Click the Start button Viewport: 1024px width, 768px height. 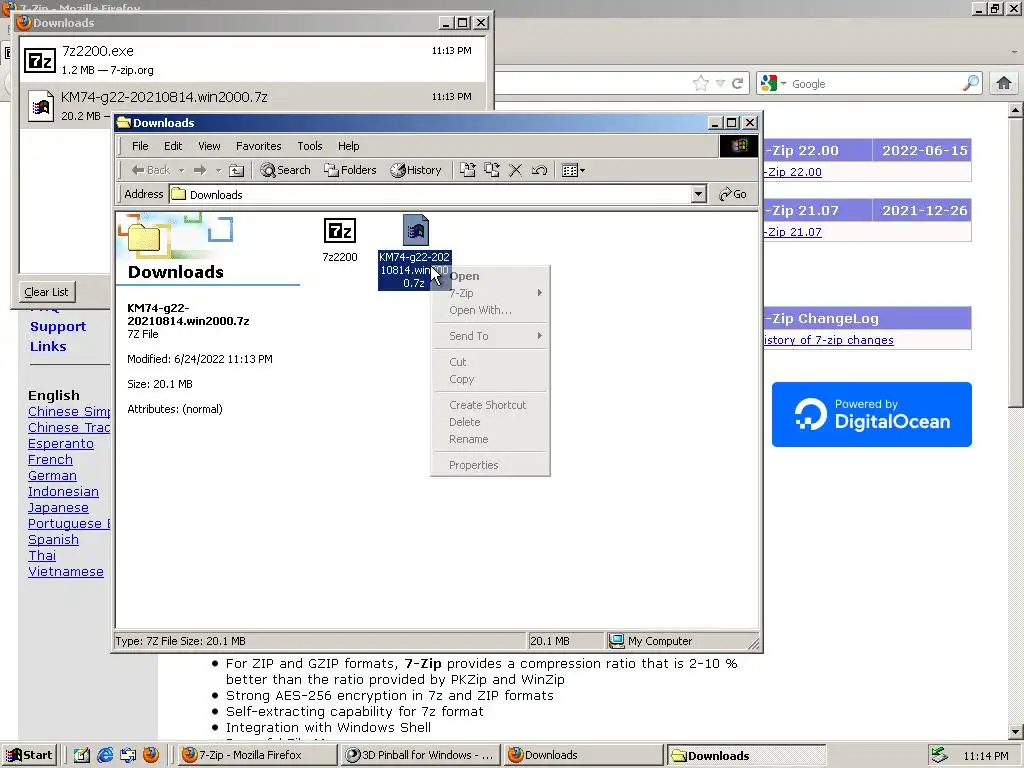pyautogui.click(x=29, y=755)
